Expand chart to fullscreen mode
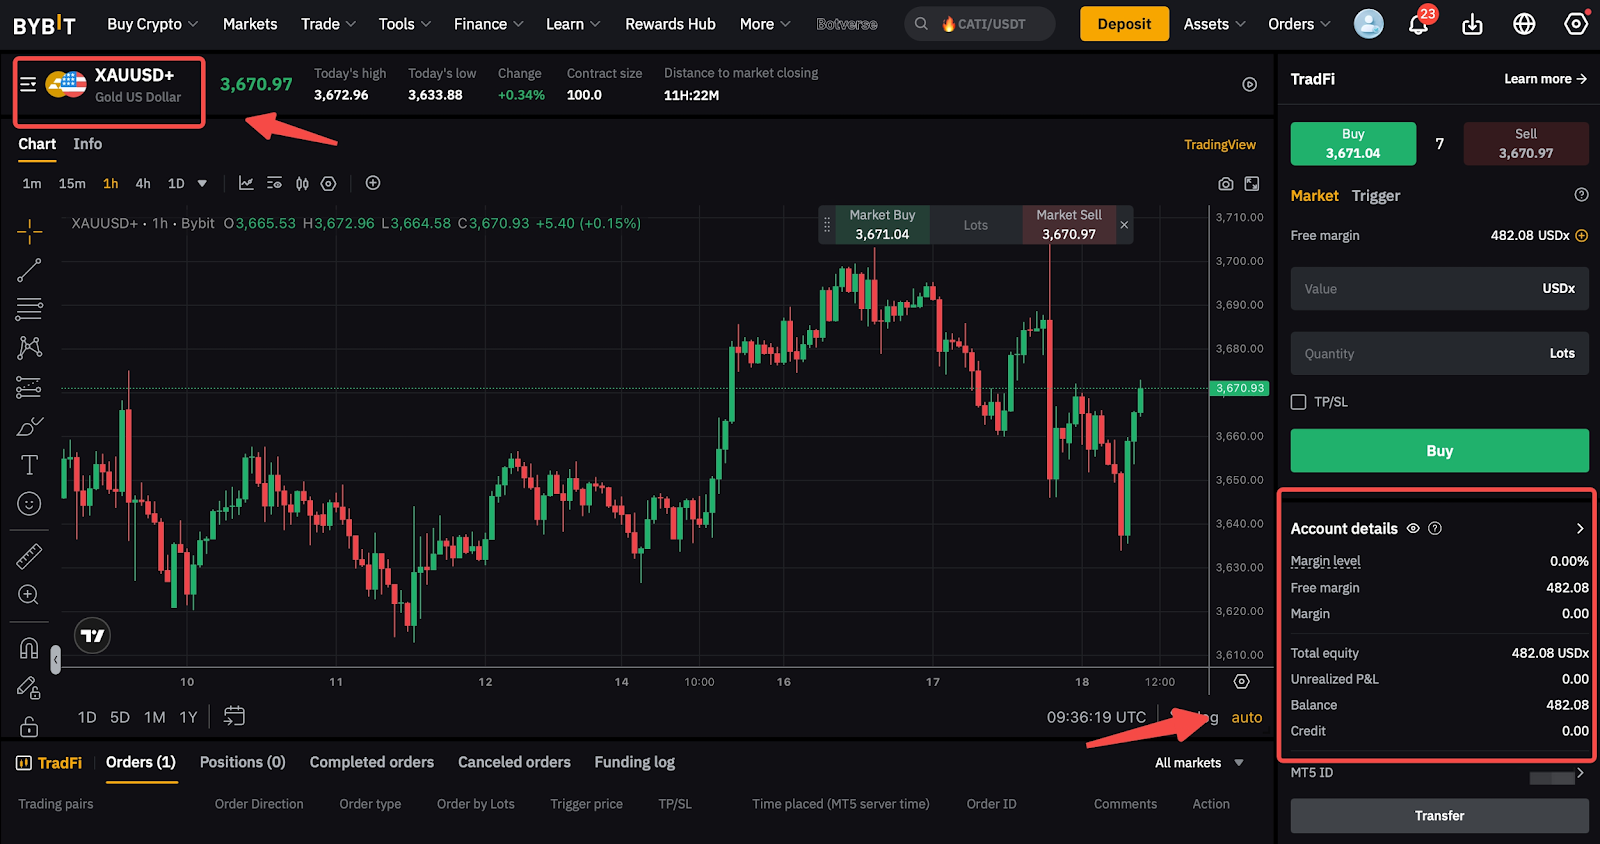 (1252, 184)
